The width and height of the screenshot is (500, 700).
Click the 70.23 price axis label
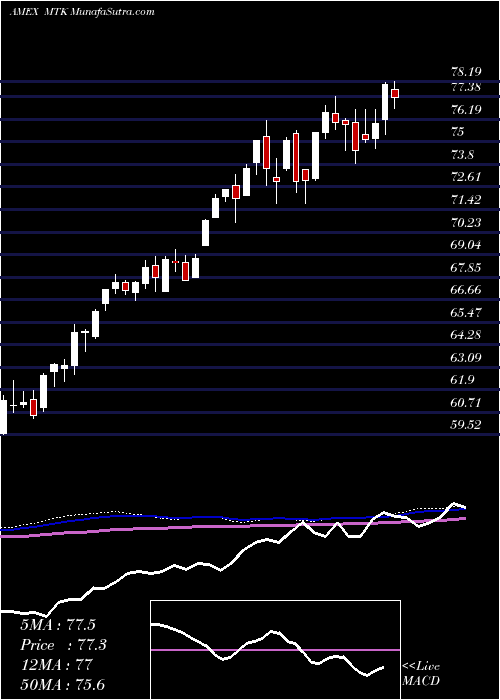[467, 222]
